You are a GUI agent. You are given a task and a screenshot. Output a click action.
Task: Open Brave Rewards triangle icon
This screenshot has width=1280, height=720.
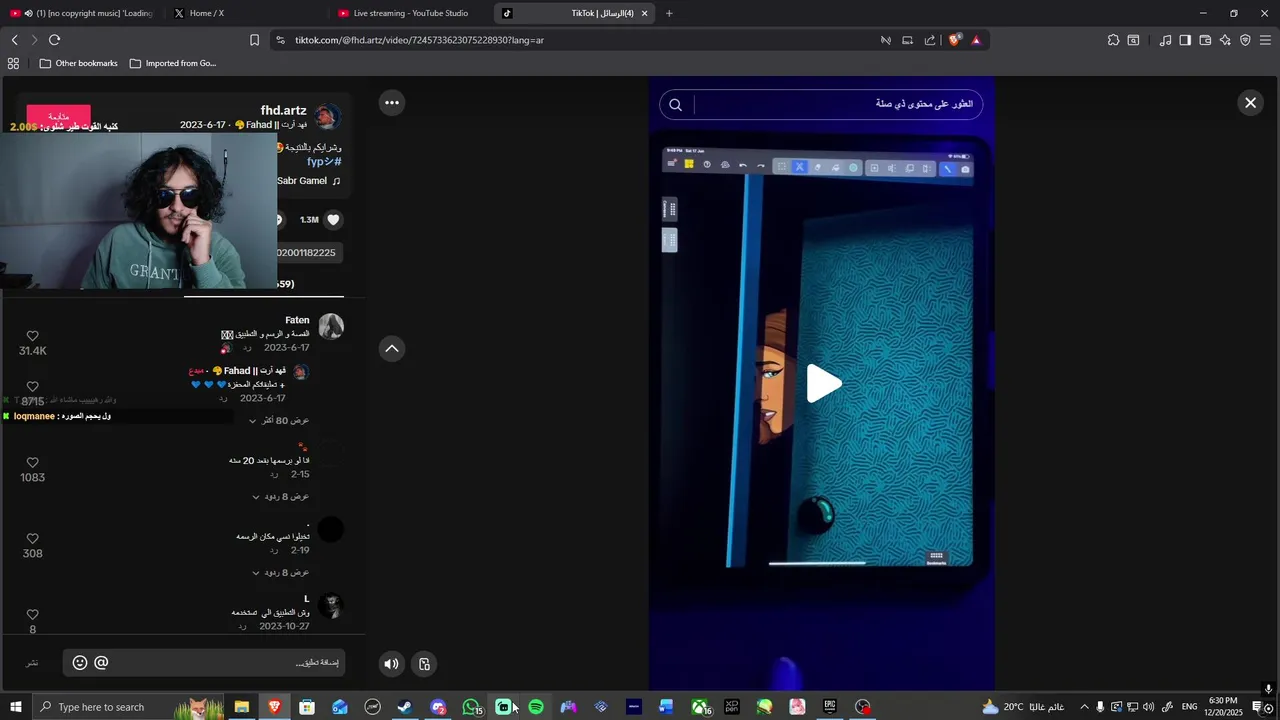976,40
